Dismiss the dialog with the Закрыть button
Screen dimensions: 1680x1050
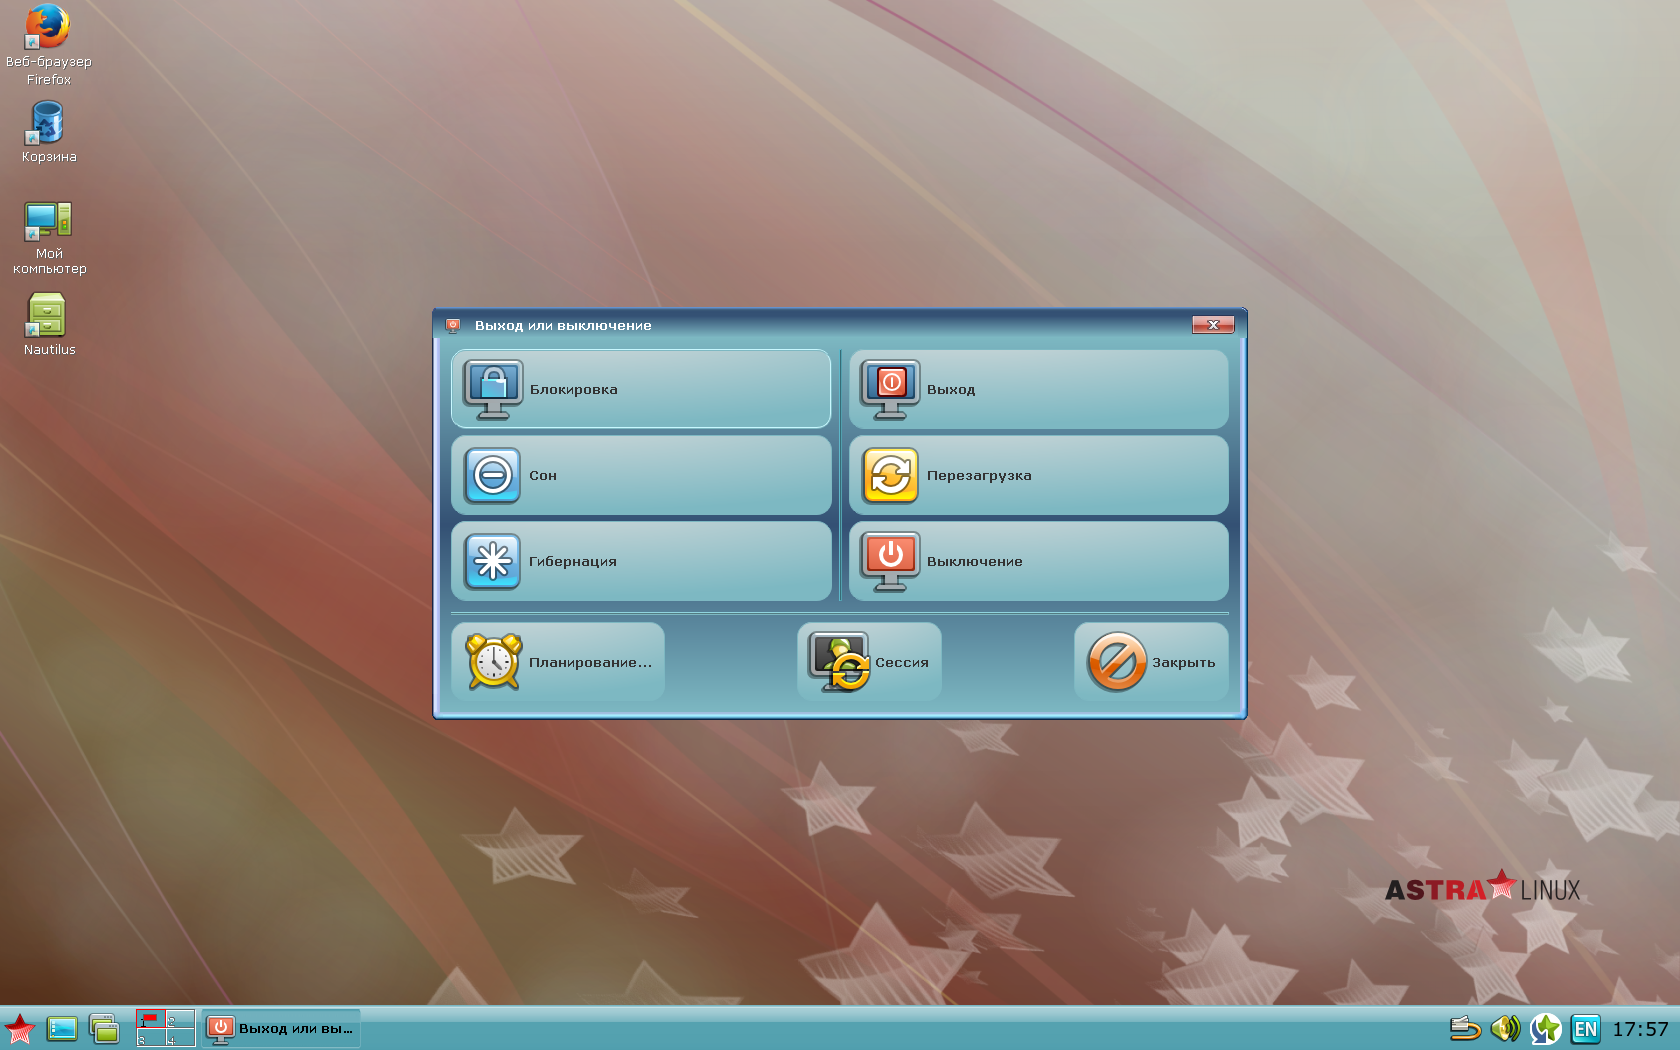(1151, 662)
